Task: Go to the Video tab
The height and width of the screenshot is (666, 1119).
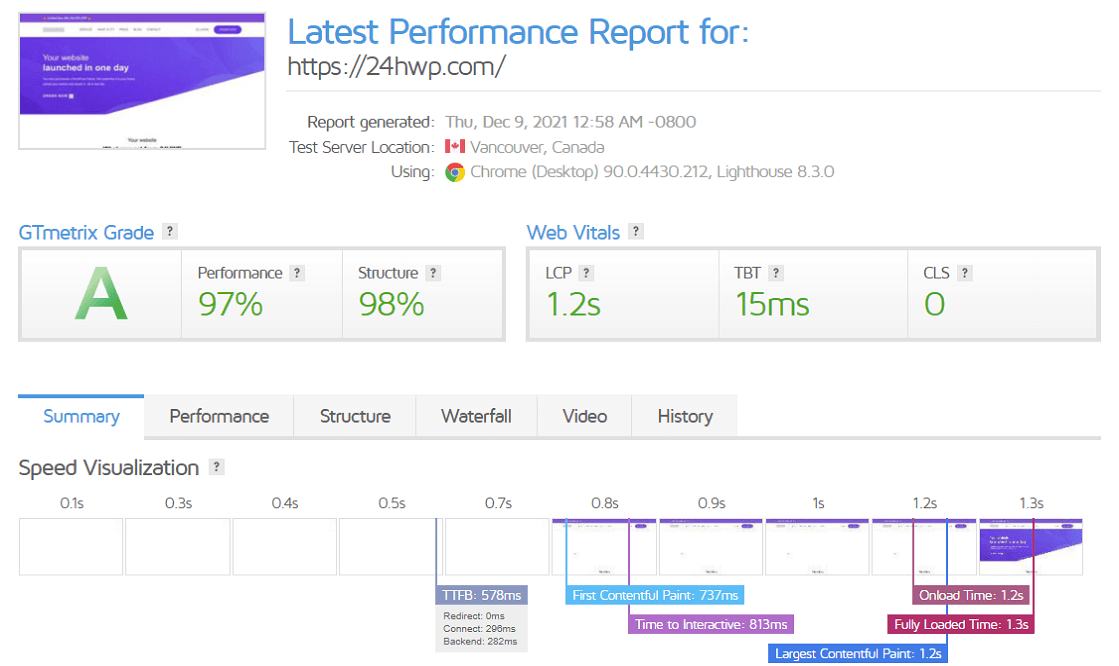Action: 585,416
